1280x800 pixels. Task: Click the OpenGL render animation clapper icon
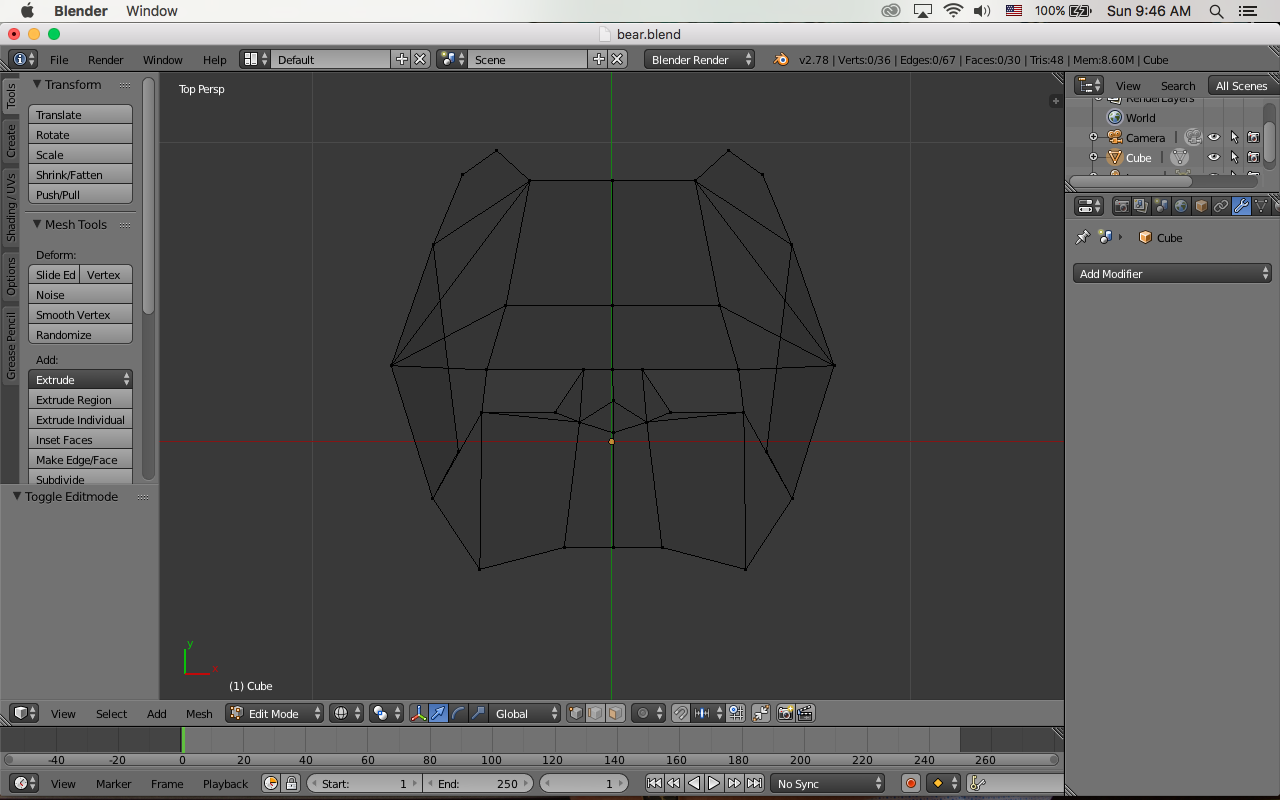click(805, 713)
